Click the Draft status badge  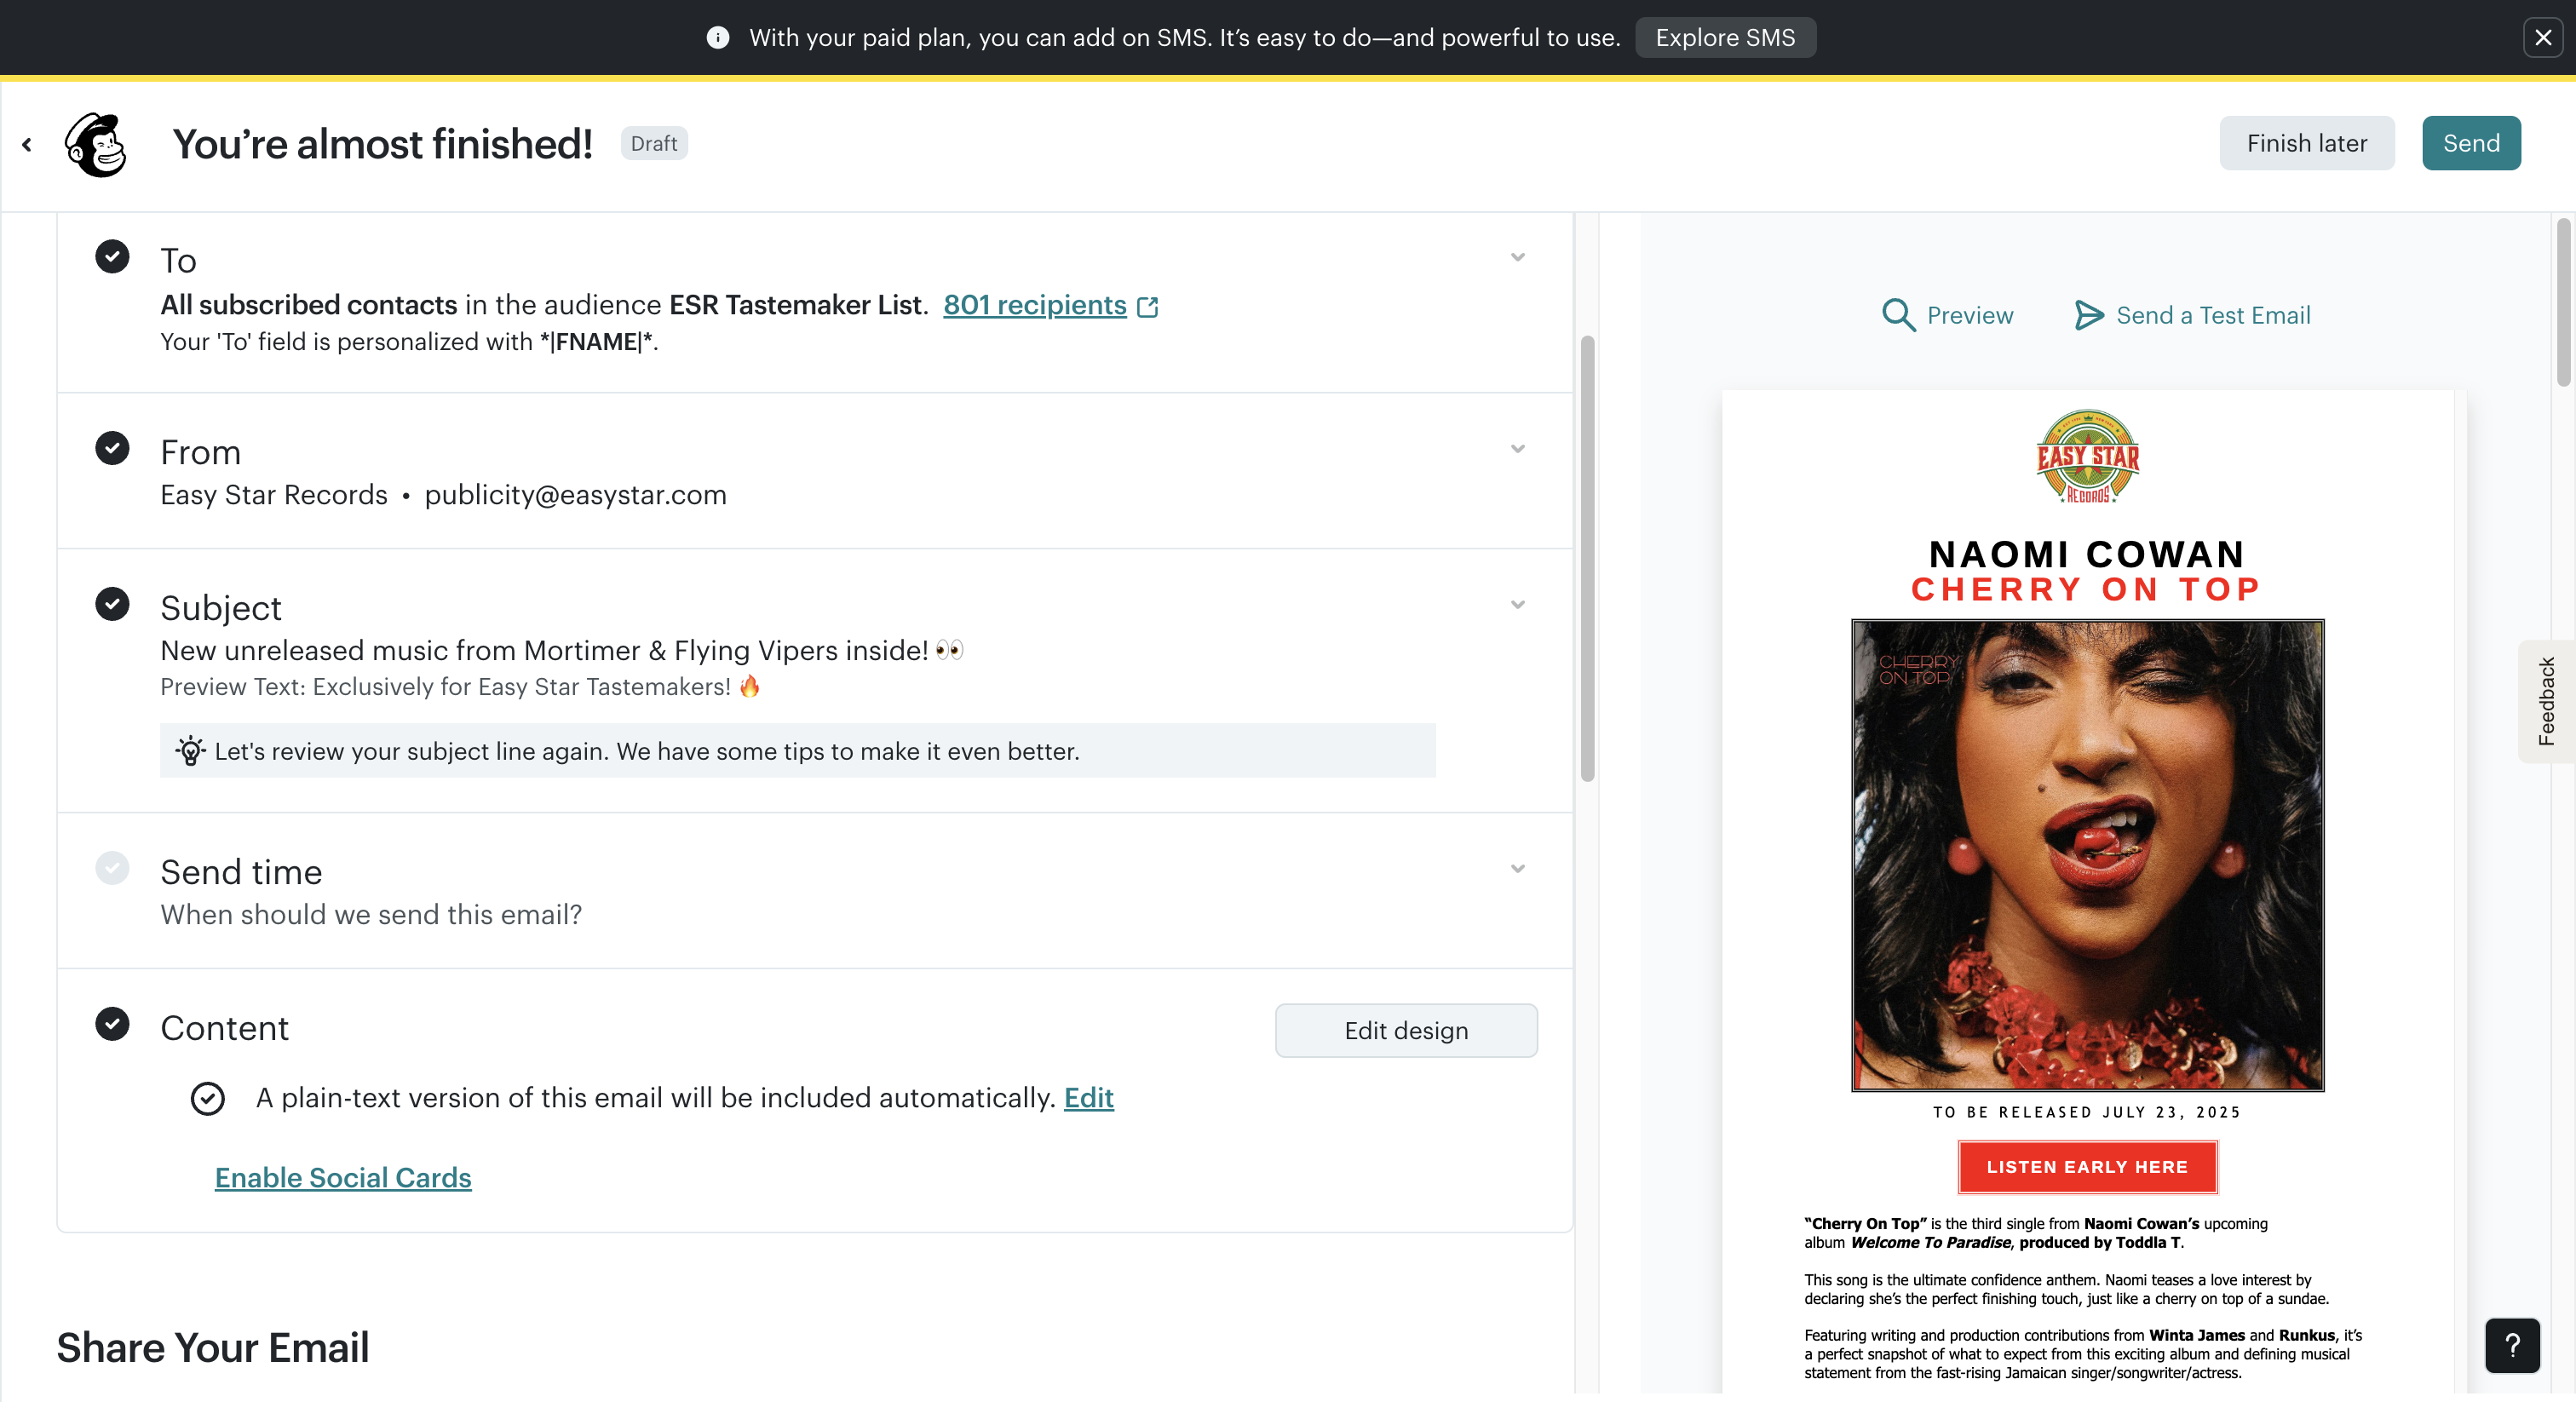(654, 144)
